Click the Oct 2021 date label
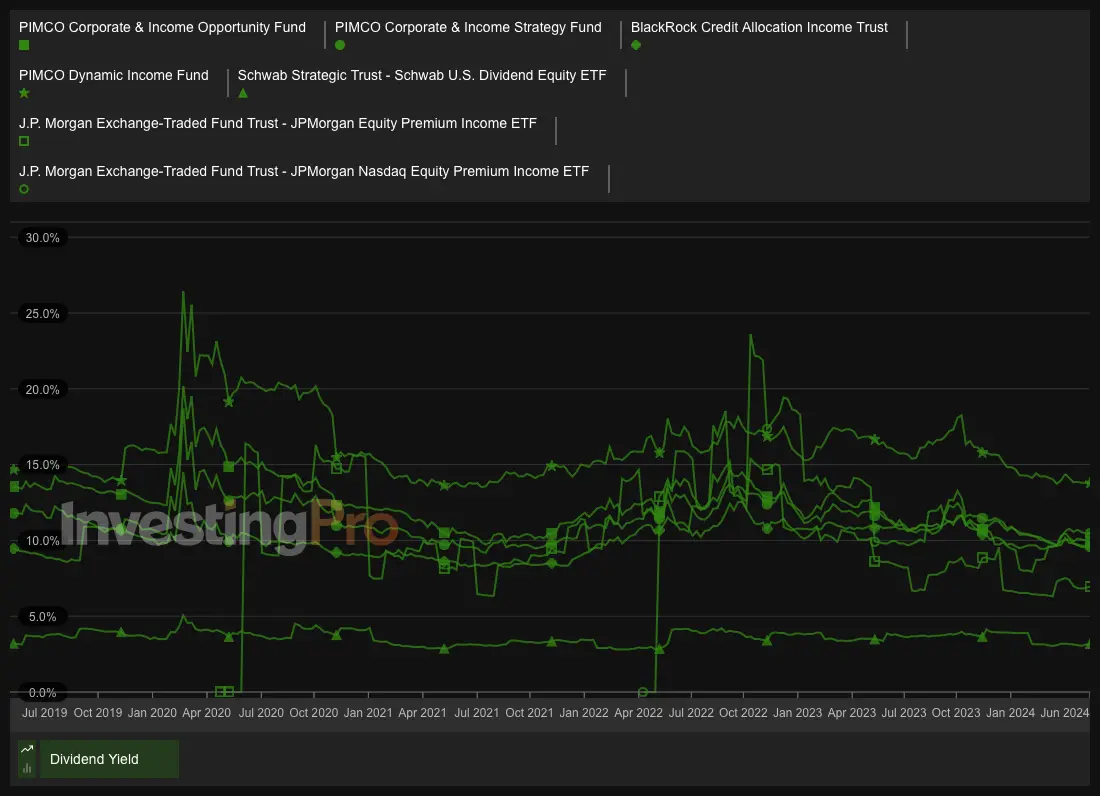This screenshot has width=1100, height=796. (x=530, y=713)
